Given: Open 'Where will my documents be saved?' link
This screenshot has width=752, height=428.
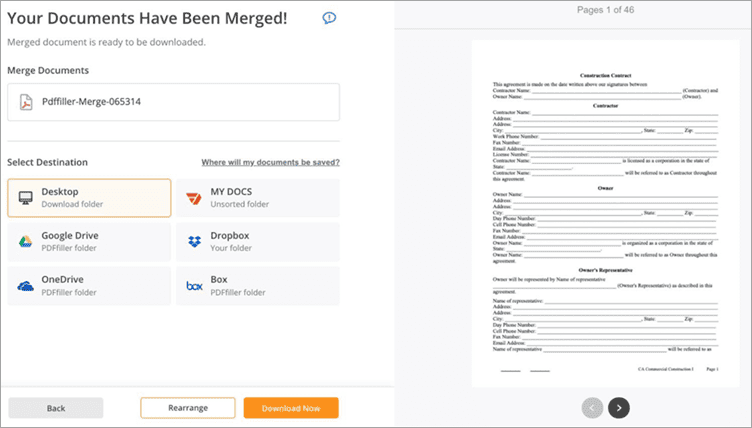Looking at the screenshot, I should pyautogui.click(x=270, y=162).
